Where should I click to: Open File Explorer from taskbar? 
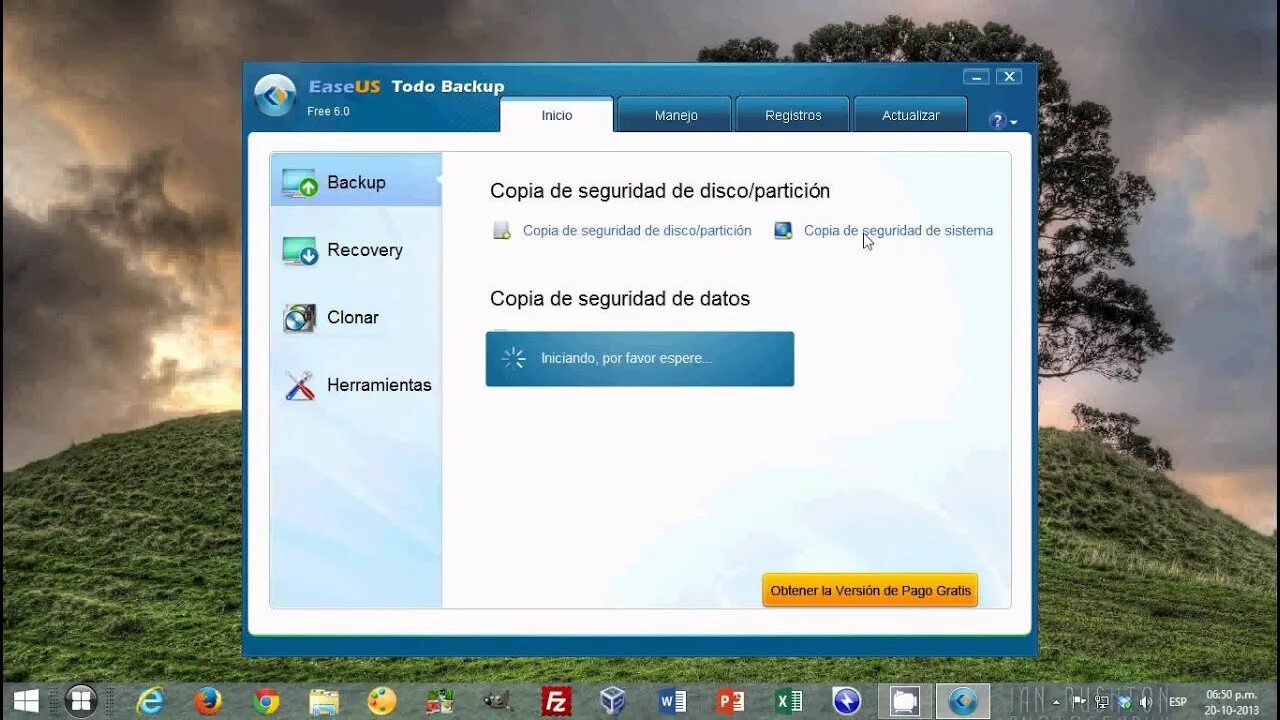(324, 701)
